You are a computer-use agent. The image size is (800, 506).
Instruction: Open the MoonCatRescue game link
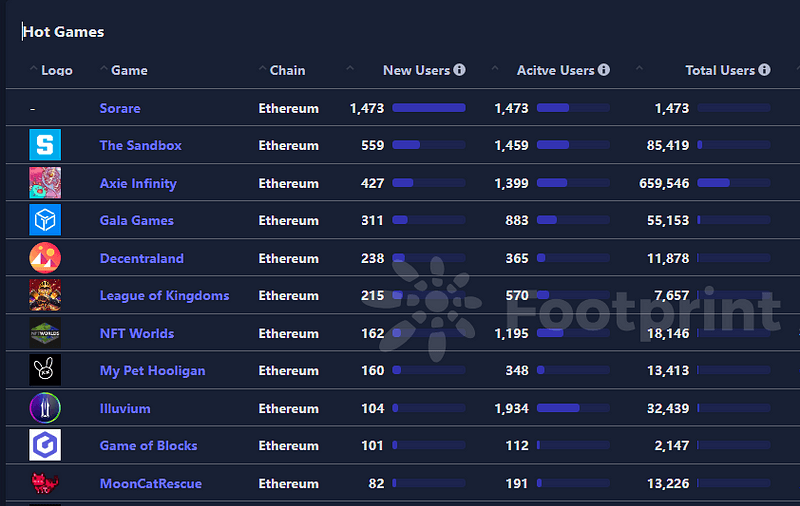click(x=151, y=483)
